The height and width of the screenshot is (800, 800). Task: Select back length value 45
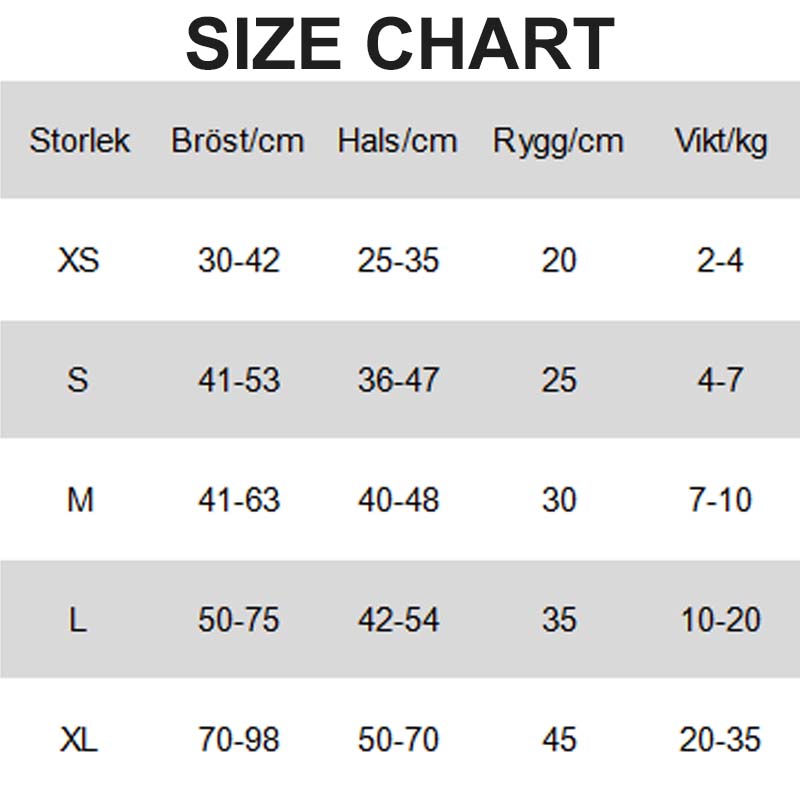coord(559,739)
